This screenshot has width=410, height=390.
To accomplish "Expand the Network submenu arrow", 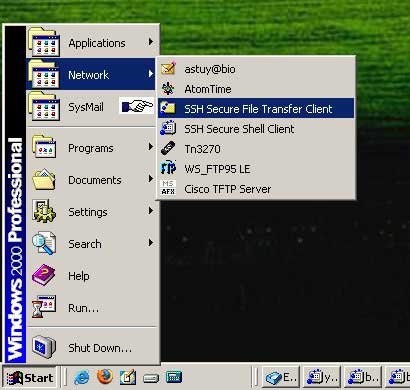I will pos(151,74).
